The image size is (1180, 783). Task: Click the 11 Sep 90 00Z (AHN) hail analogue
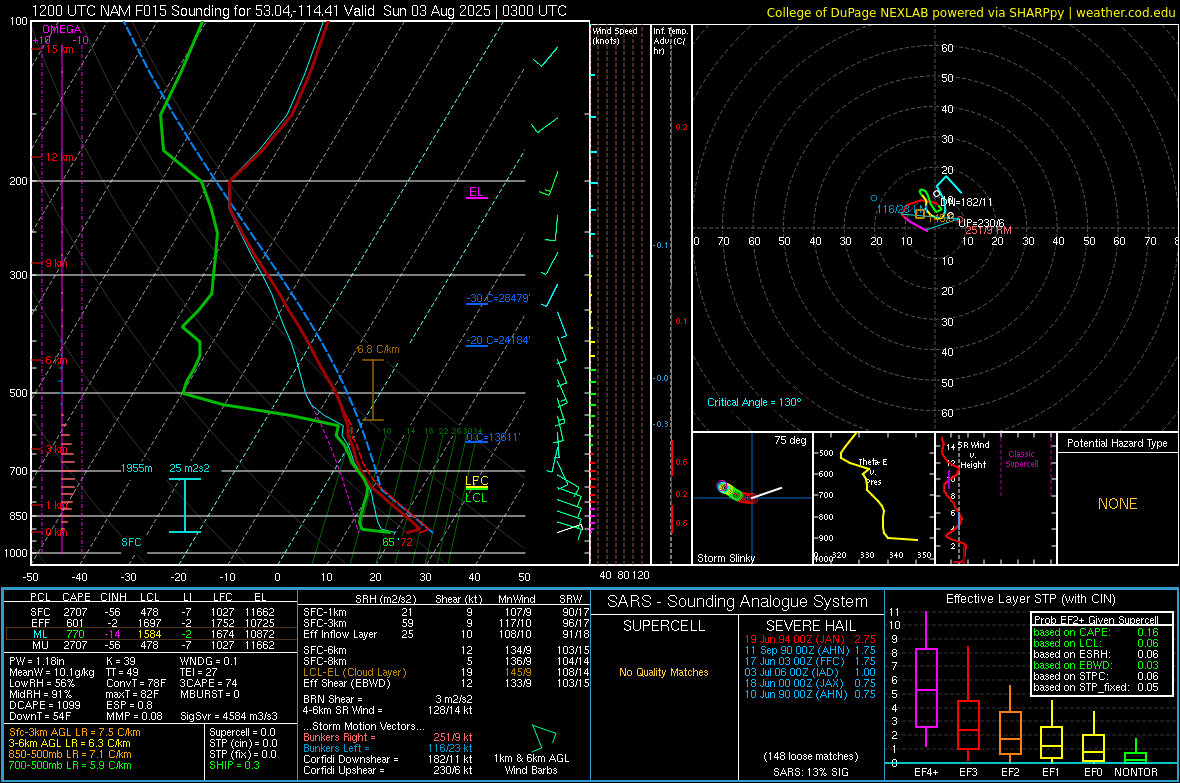point(810,650)
